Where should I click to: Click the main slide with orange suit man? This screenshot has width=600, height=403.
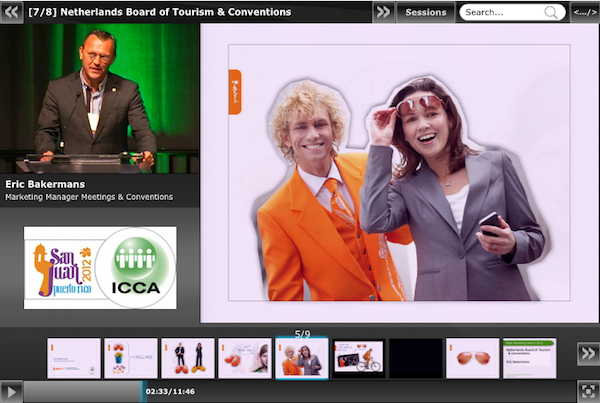pyautogui.click(x=399, y=173)
